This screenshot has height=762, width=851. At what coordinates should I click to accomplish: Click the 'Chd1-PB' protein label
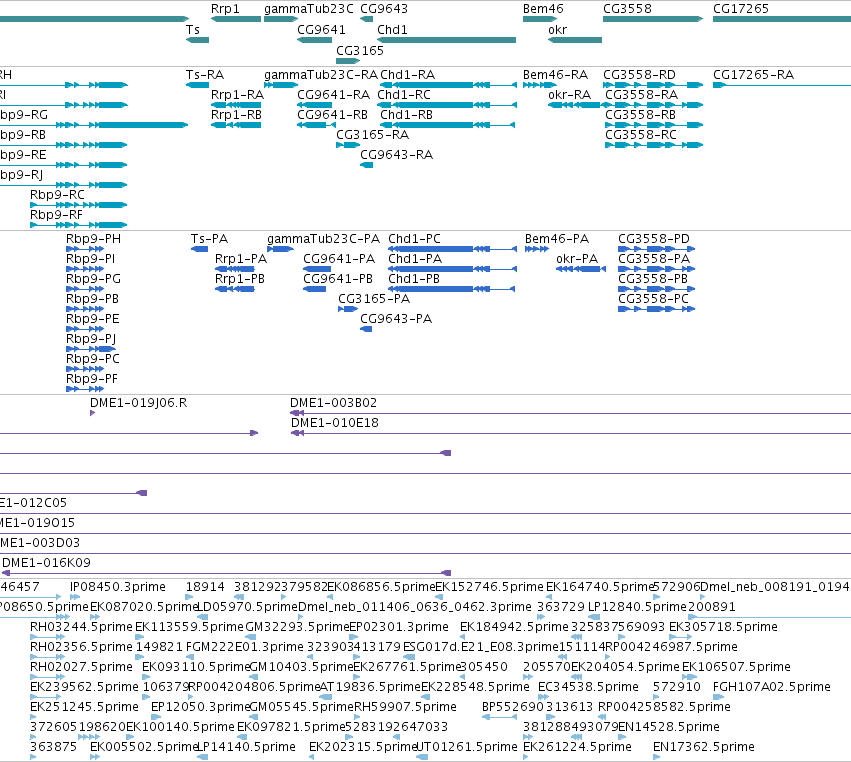414,280
